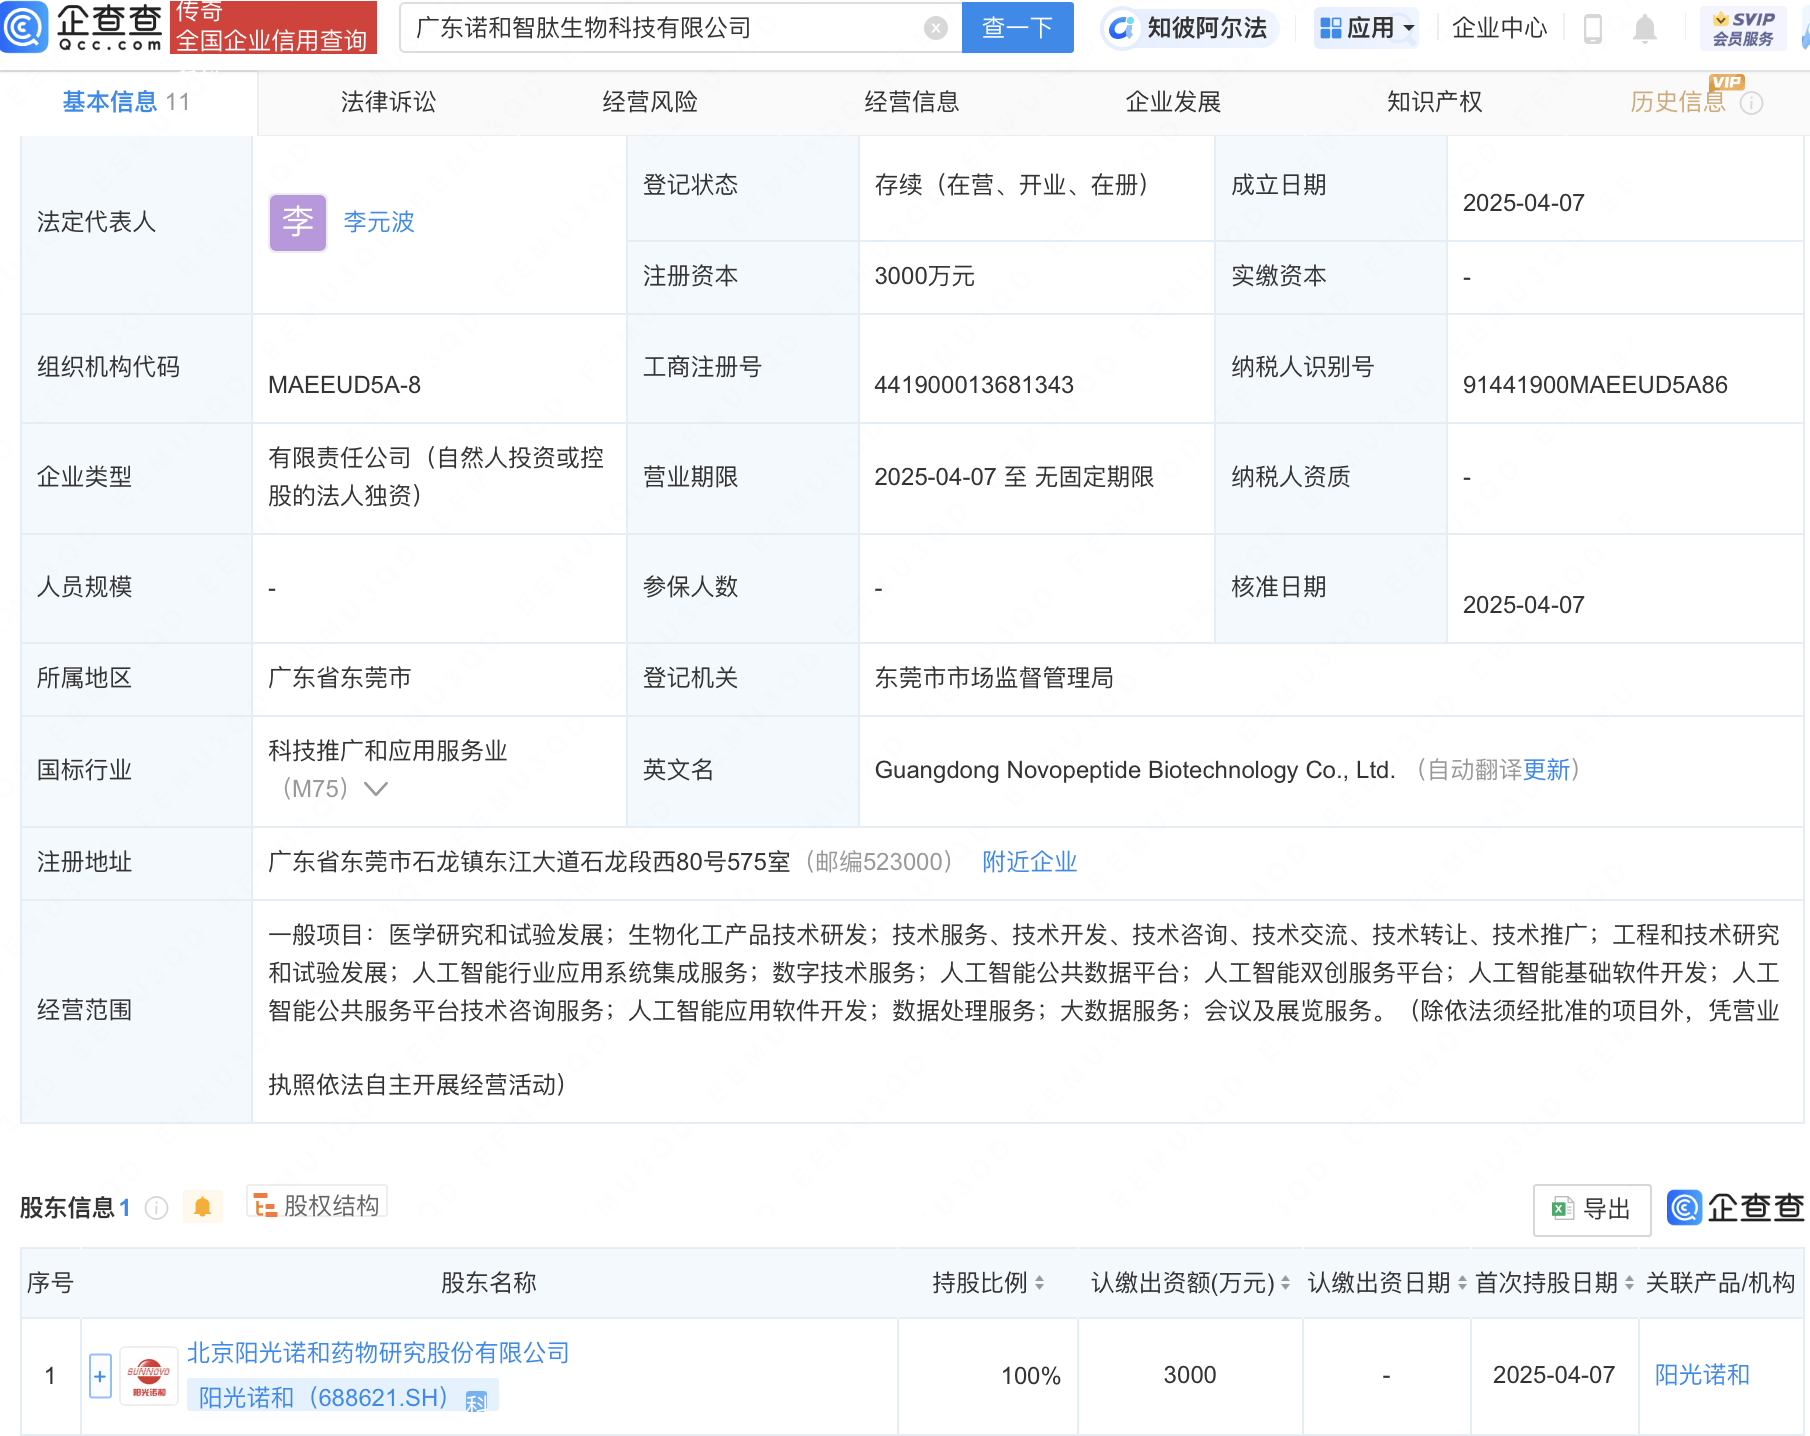The height and width of the screenshot is (1436, 1810).
Task: Open the 应用 dropdown menu
Action: pos(1366,28)
